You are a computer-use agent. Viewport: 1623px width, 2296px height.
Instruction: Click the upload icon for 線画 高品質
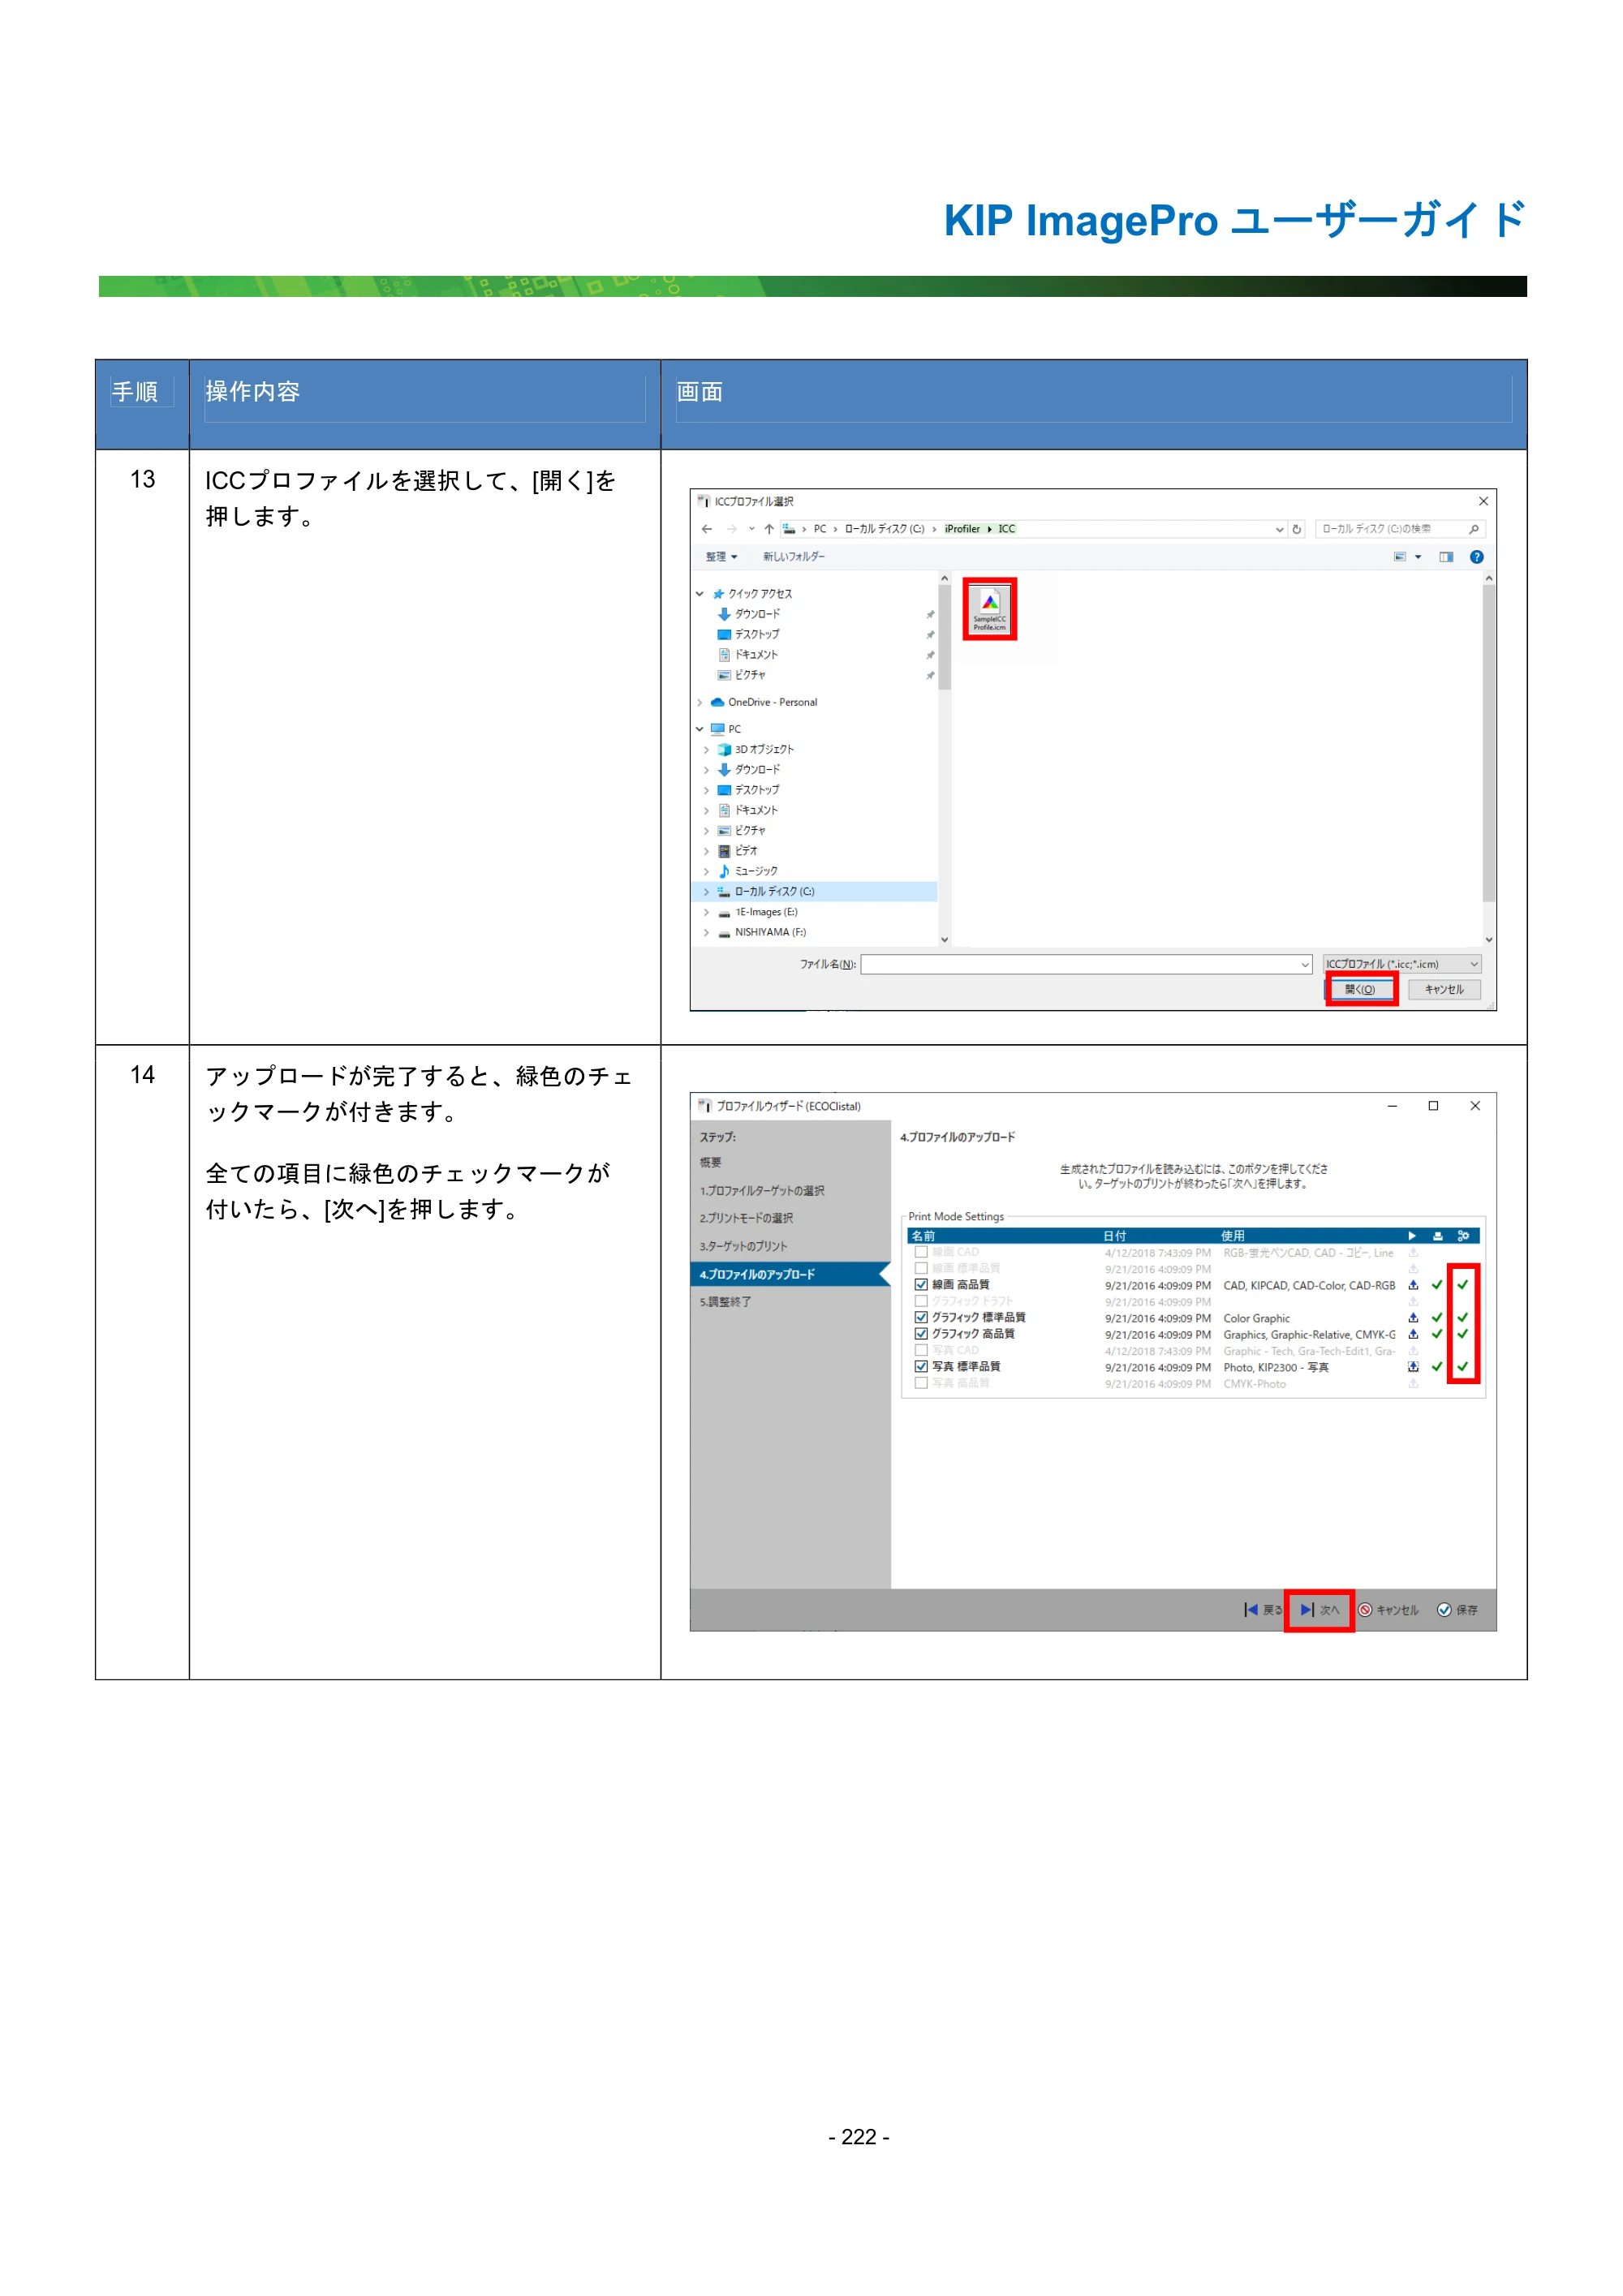click(1413, 1285)
